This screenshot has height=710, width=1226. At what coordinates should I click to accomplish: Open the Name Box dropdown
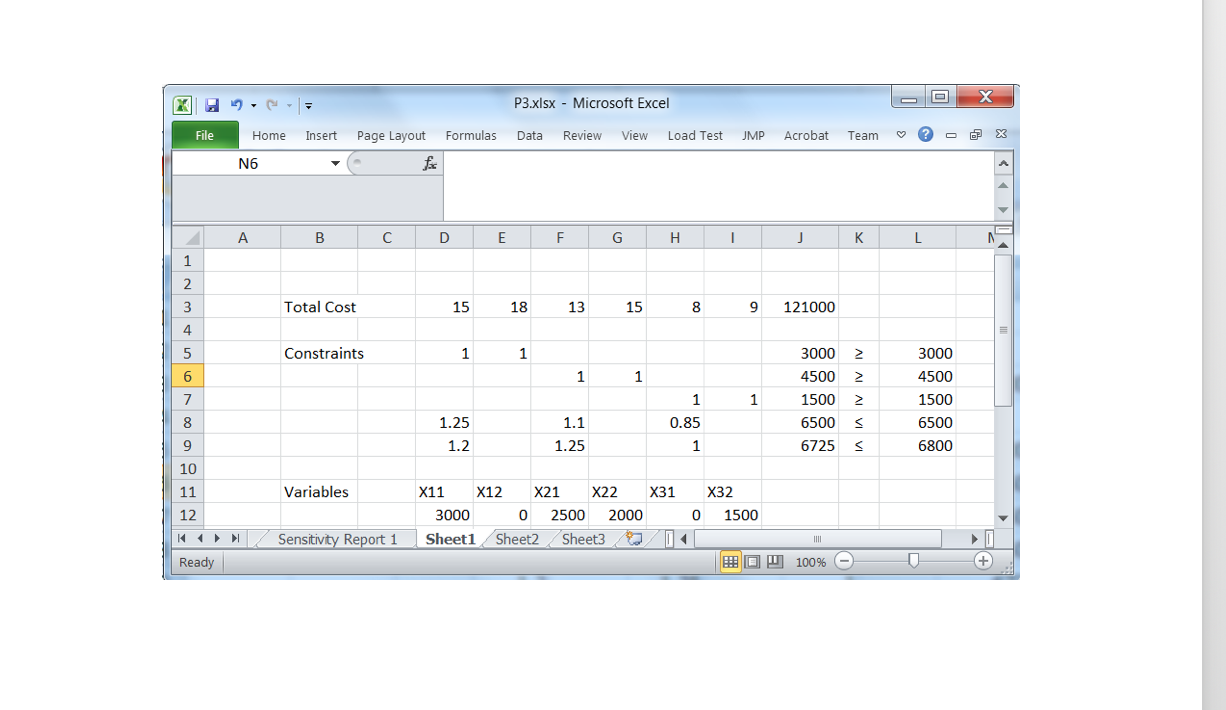333,162
